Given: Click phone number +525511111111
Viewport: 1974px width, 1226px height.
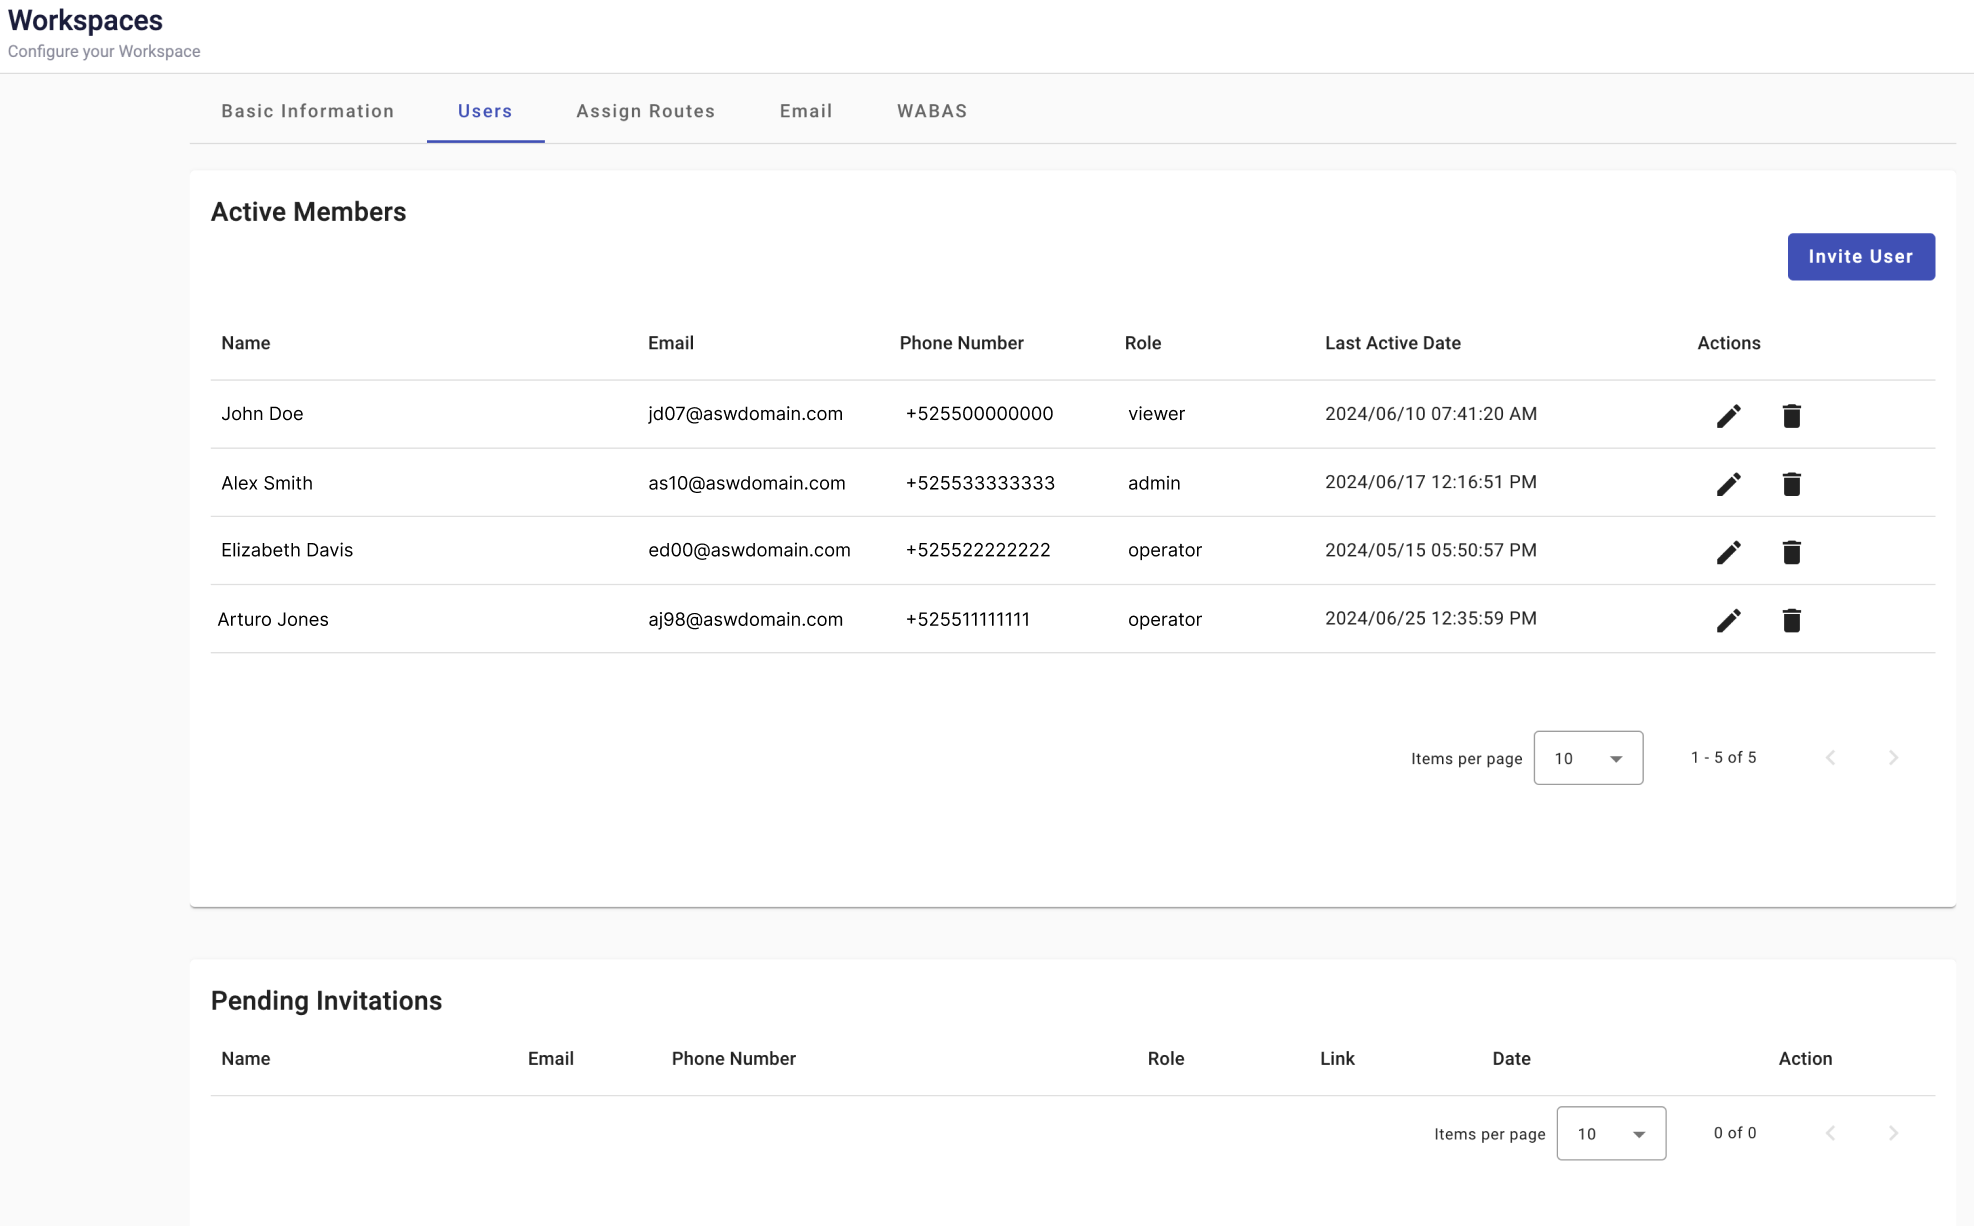Looking at the screenshot, I should coord(967,619).
